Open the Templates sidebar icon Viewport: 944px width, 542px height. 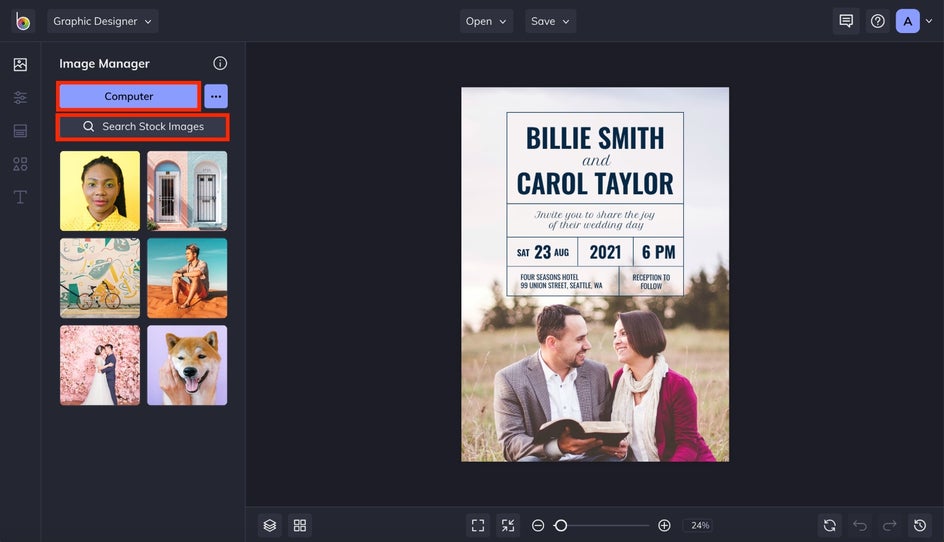[20, 131]
